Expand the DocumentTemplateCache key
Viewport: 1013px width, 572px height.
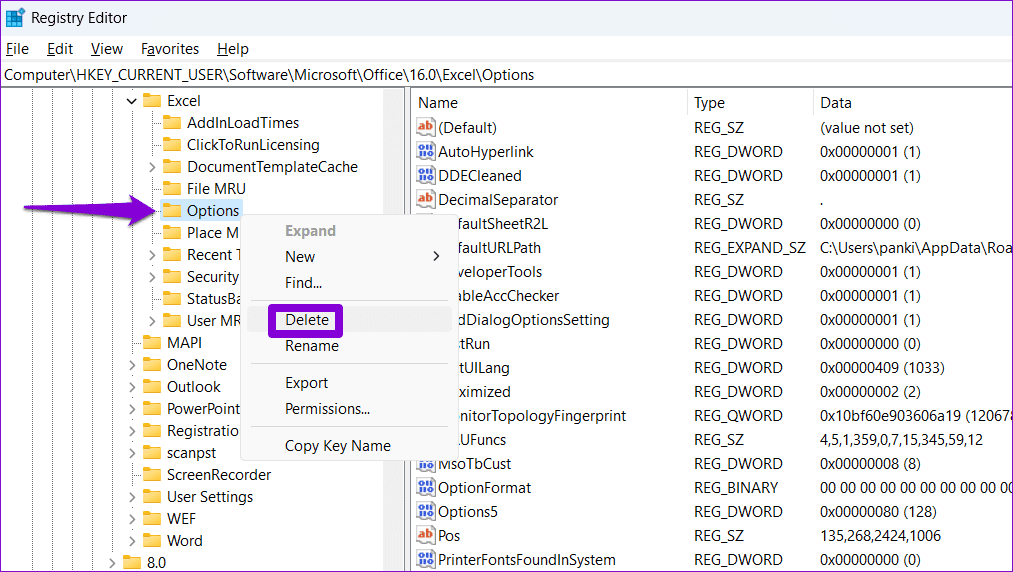tap(152, 167)
